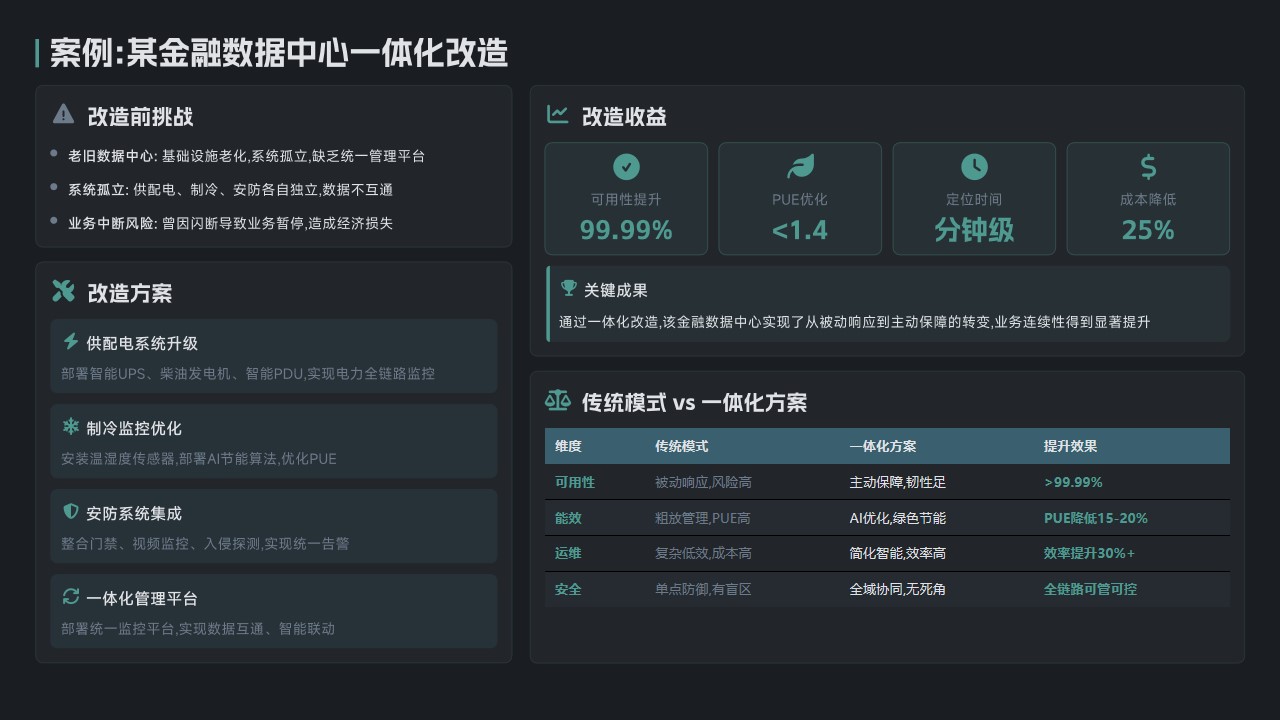Click the shield icon for 安防系统集成
1280x720 pixels.
[71, 512]
